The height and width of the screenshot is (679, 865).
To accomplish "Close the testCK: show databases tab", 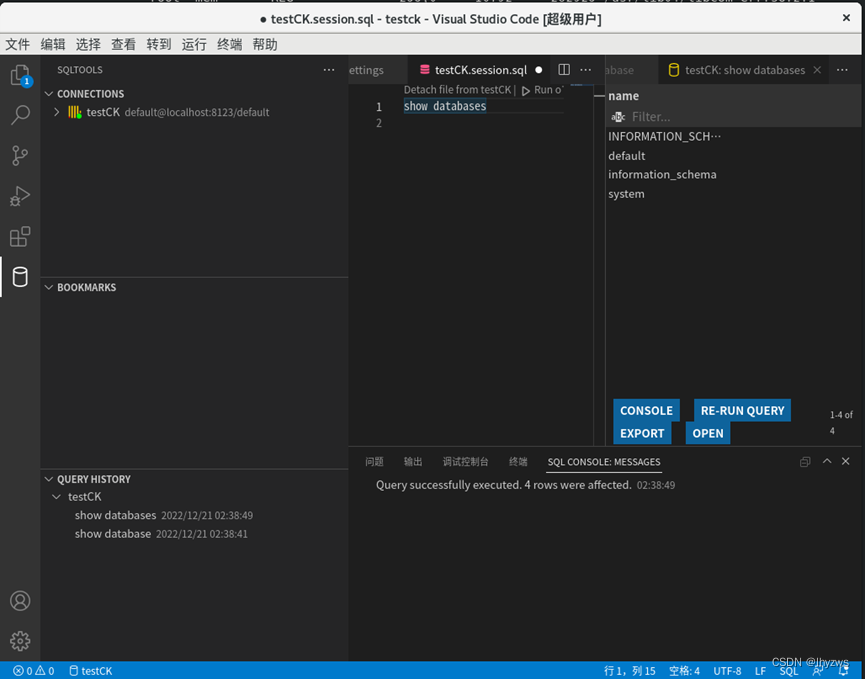I will (818, 70).
